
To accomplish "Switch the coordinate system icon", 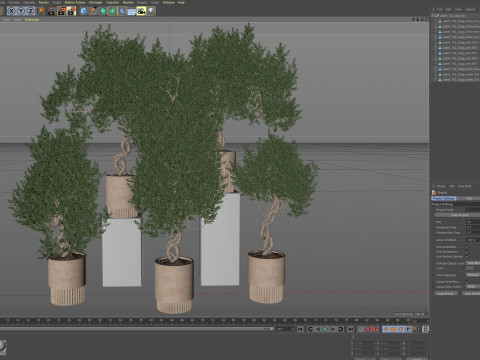I will point(40,11).
